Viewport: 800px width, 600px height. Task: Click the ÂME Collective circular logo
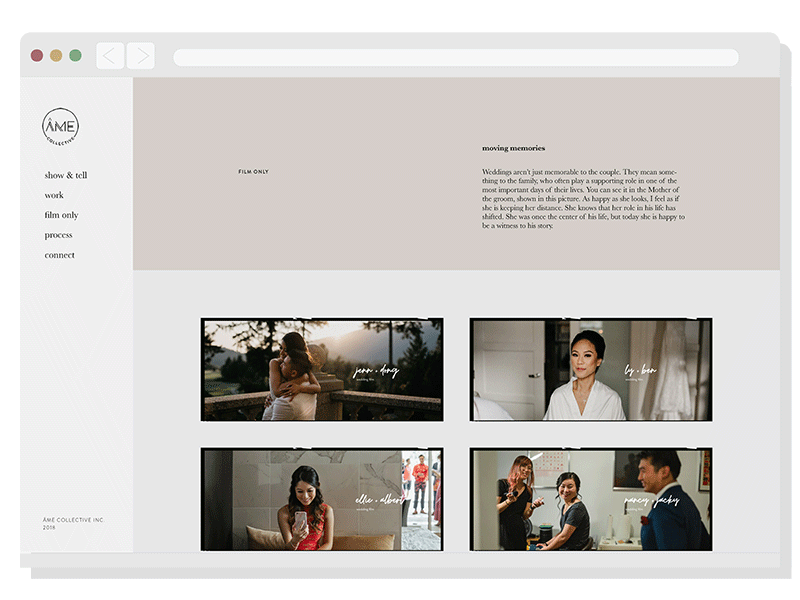(x=60, y=127)
